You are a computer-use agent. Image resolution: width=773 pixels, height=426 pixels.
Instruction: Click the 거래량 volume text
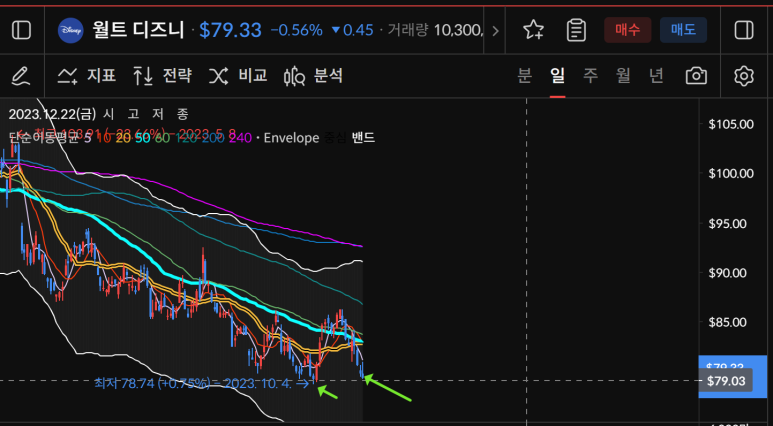coord(409,31)
